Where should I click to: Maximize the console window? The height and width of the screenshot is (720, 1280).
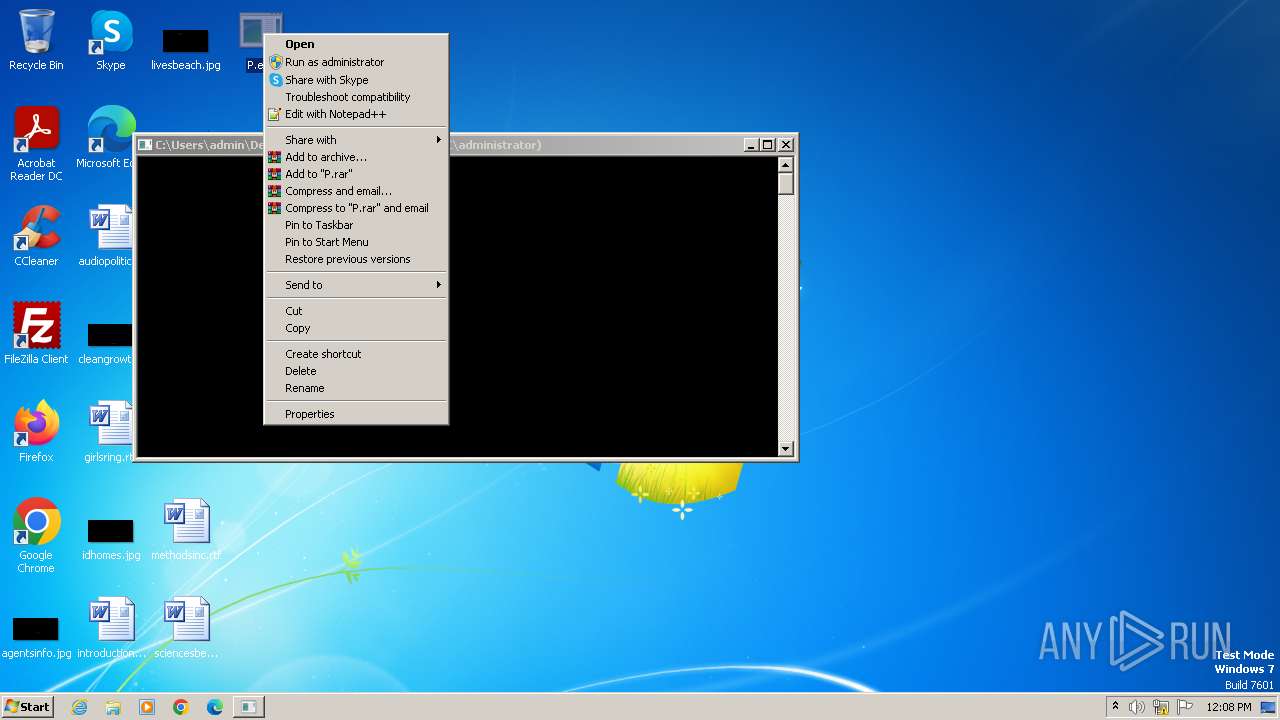click(x=768, y=145)
